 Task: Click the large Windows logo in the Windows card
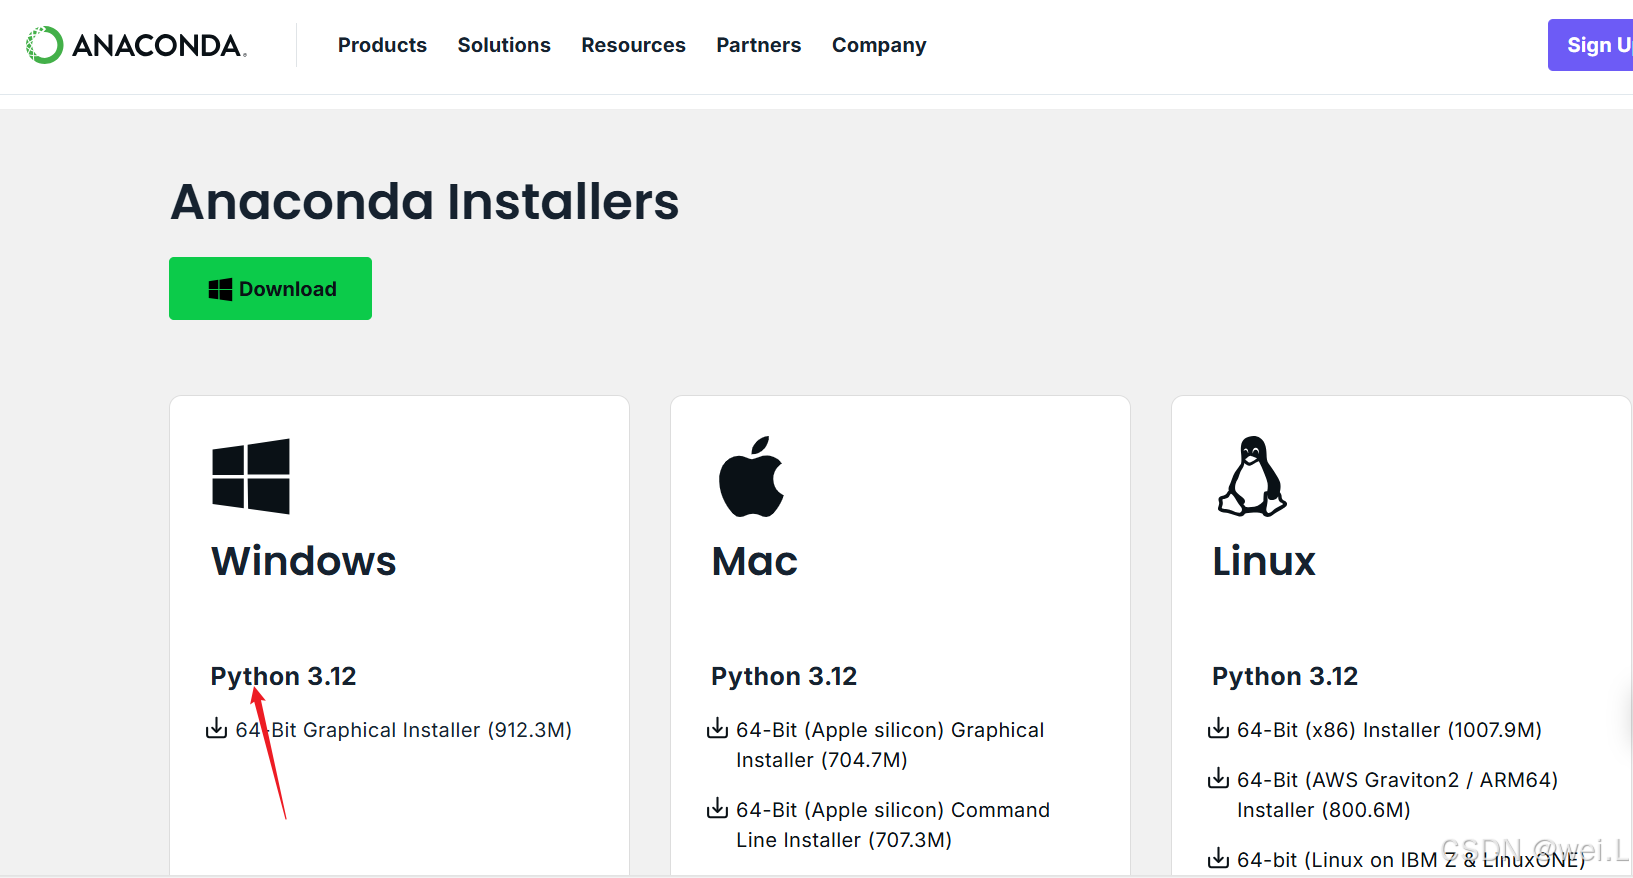coord(251,476)
